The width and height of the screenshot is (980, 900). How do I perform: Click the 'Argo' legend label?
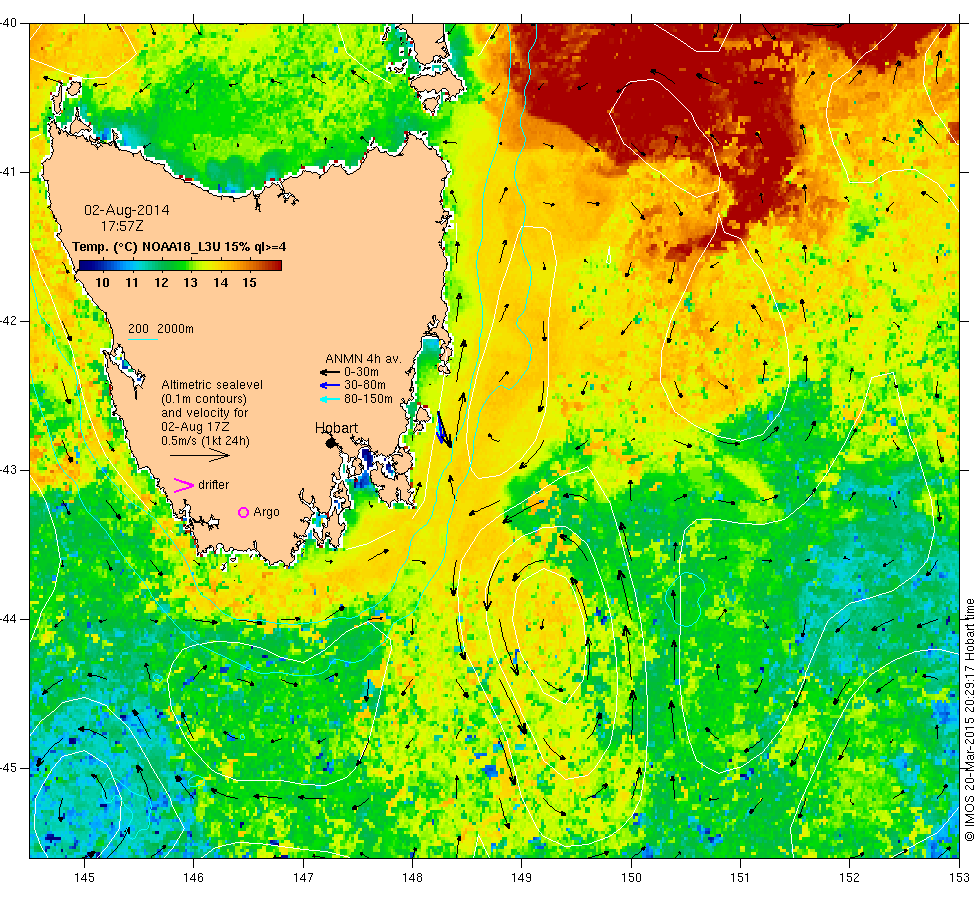(x=266, y=512)
